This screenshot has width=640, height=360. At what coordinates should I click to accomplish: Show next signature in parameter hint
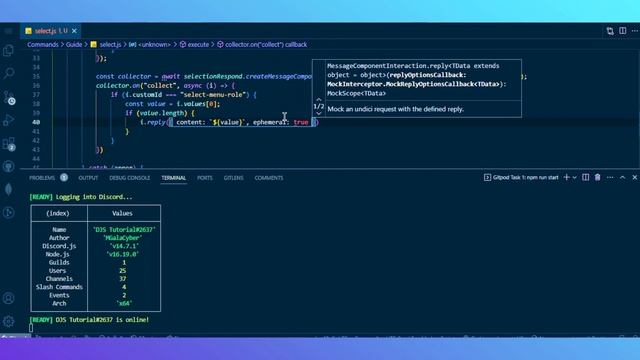(x=319, y=113)
